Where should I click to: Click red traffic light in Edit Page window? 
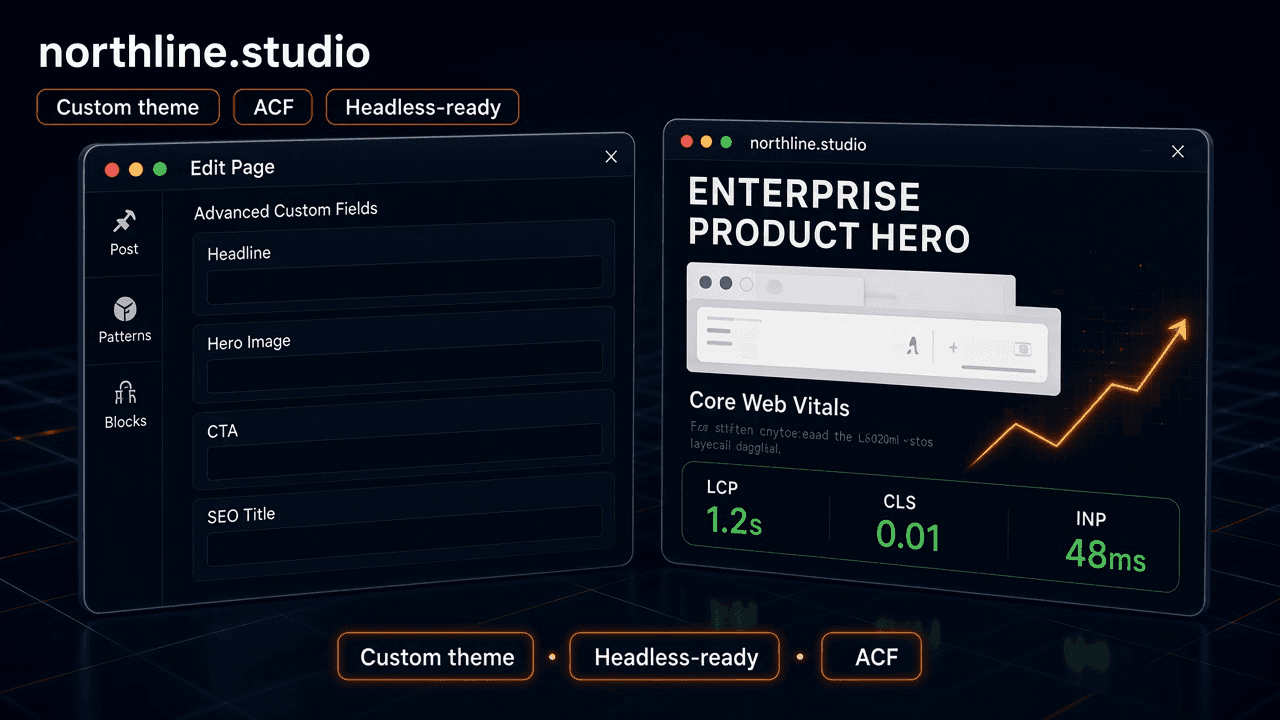click(112, 170)
